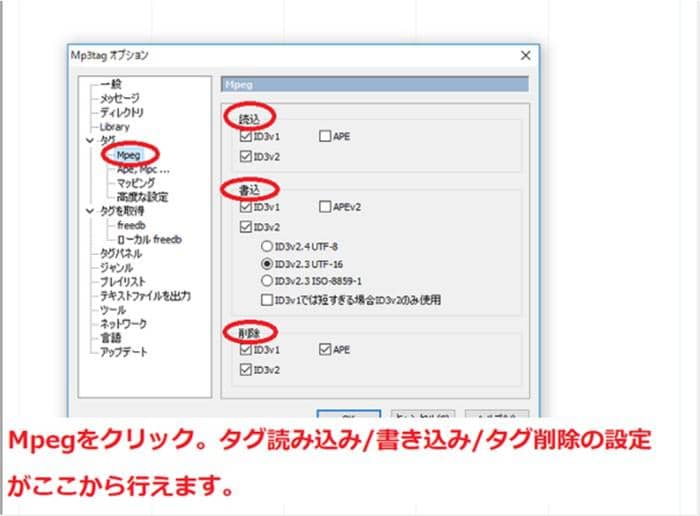Enable APEv2 writing checkbox
This screenshot has width=700, height=516.
pyautogui.click(x=325, y=207)
